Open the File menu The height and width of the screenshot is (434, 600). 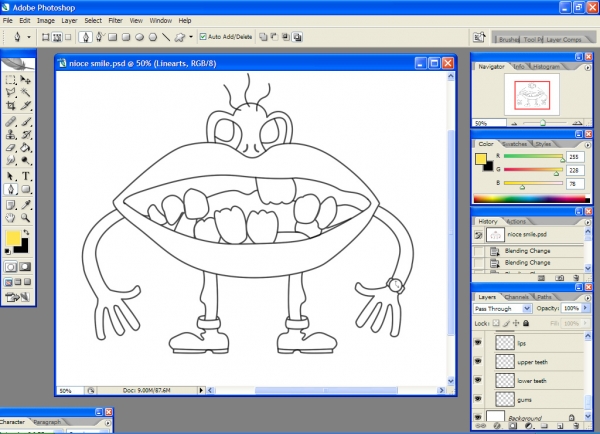pyautogui.click(x=8, y=21)
